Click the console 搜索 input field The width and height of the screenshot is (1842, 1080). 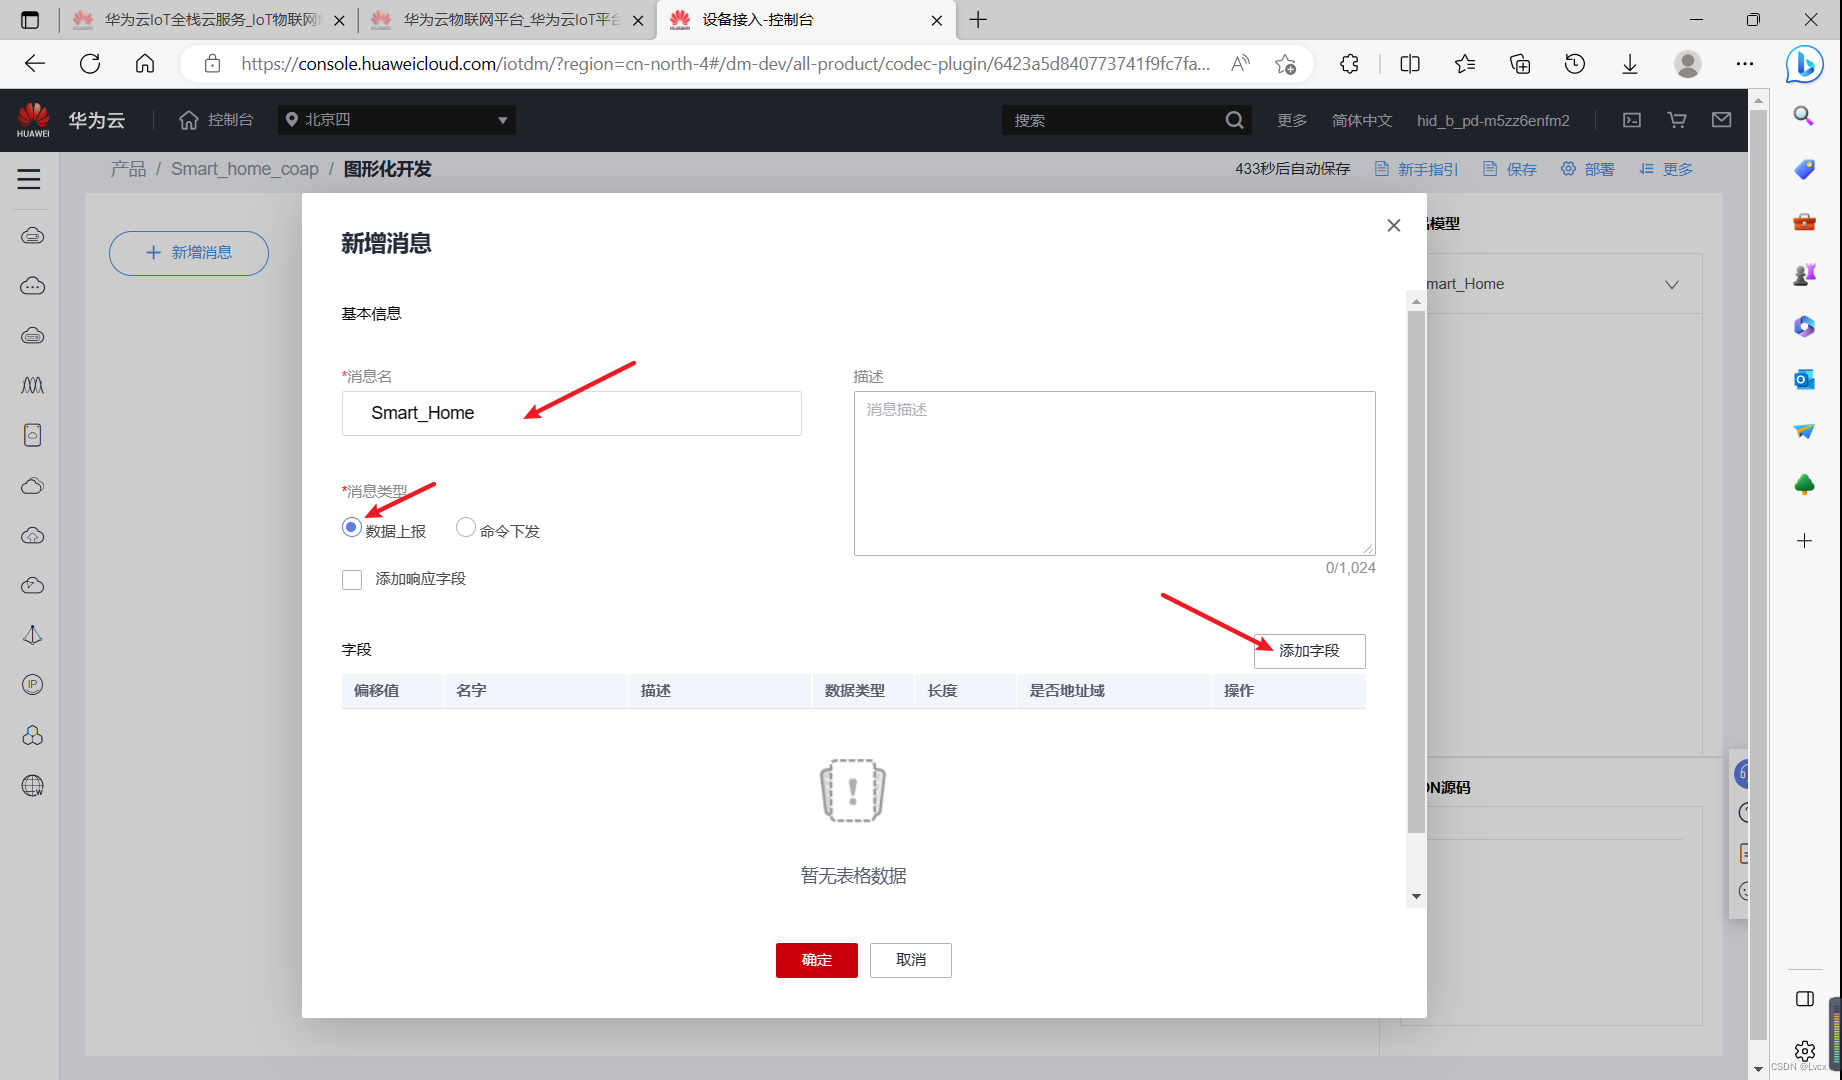(x=1113, y=120)
